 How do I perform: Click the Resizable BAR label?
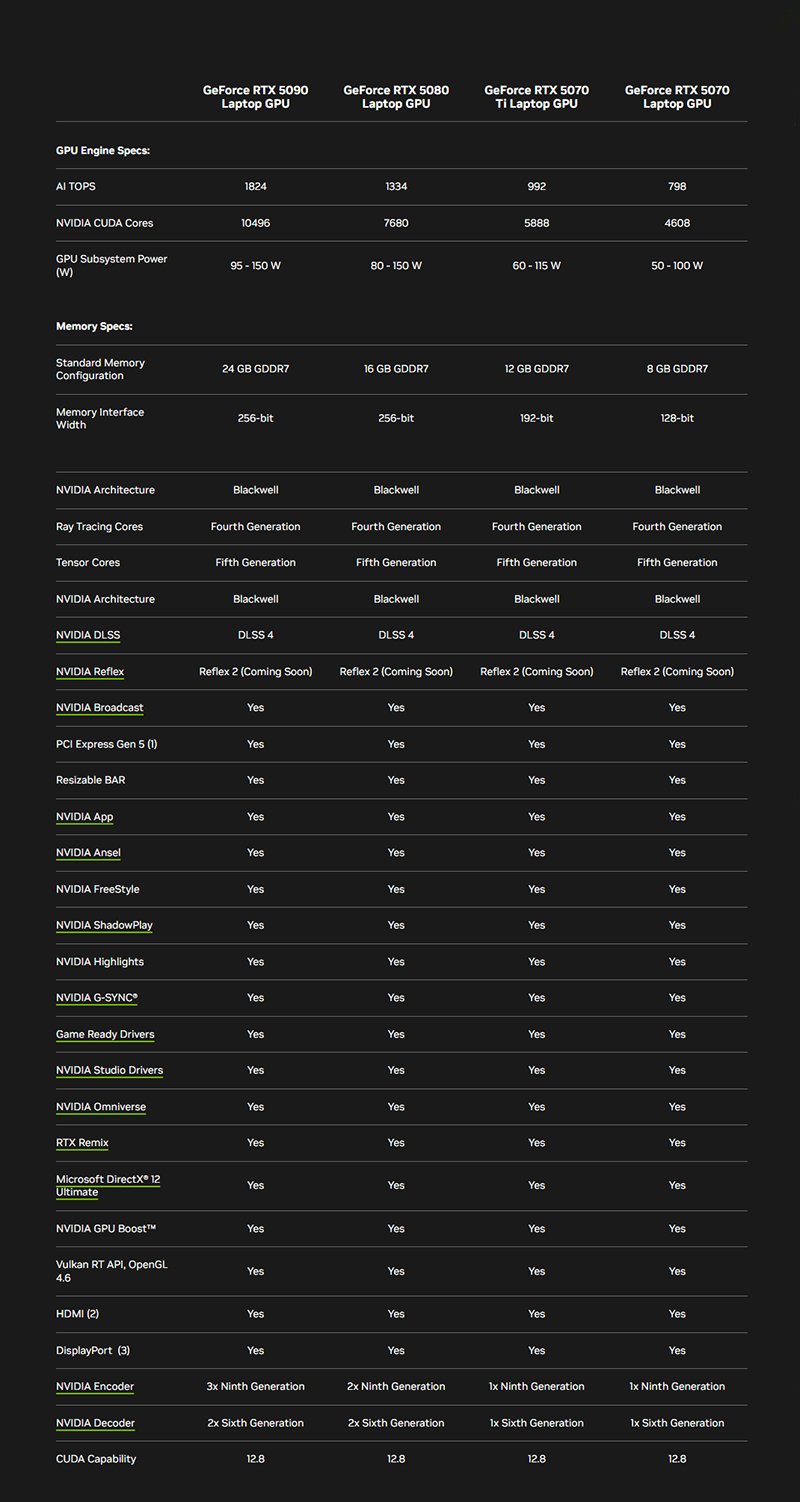tap(91, 780)
